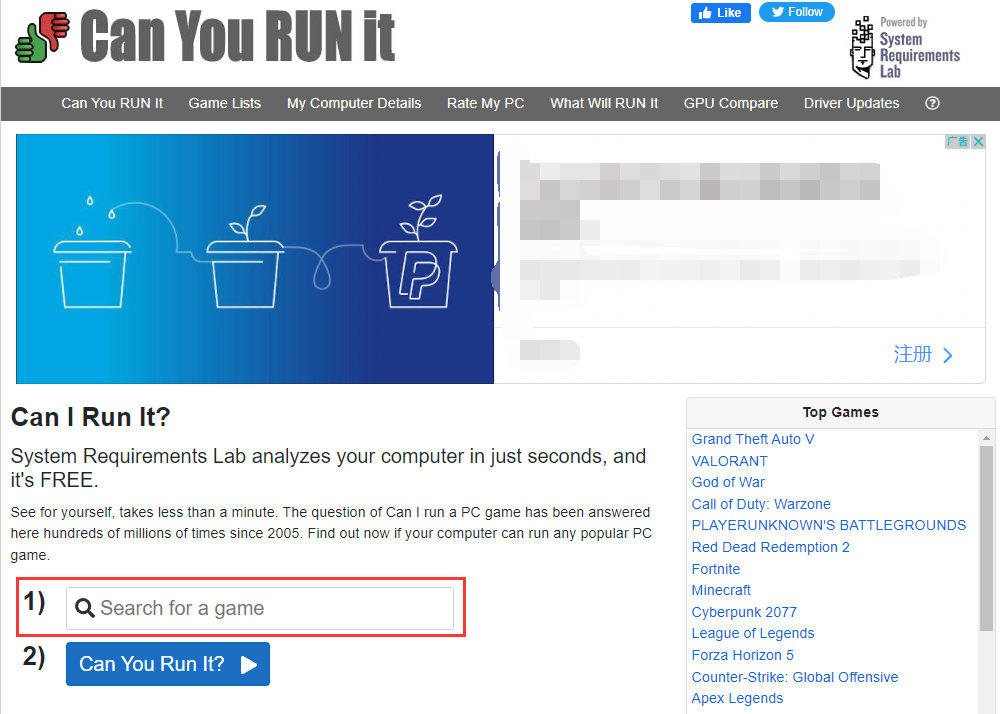
Task: Open Game Lists menu item
Action: click(x=224, y=103)
